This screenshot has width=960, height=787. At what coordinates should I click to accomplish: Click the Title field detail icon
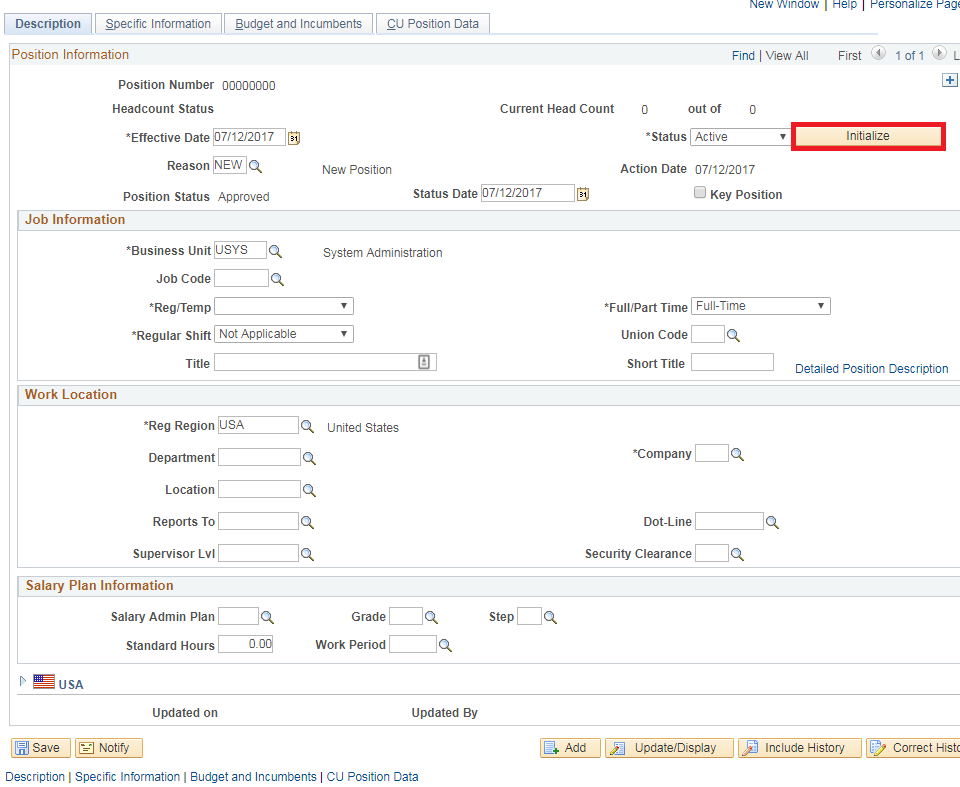click(x=424, y=362)
